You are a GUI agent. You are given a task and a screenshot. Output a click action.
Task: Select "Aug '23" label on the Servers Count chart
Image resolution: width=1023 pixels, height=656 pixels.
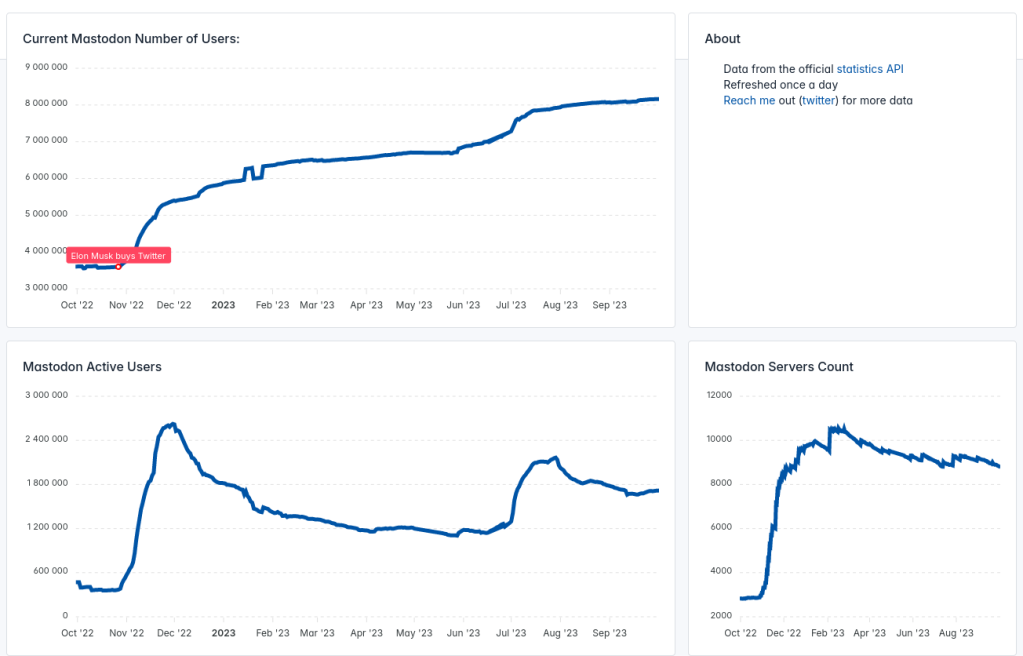[957, 633]
